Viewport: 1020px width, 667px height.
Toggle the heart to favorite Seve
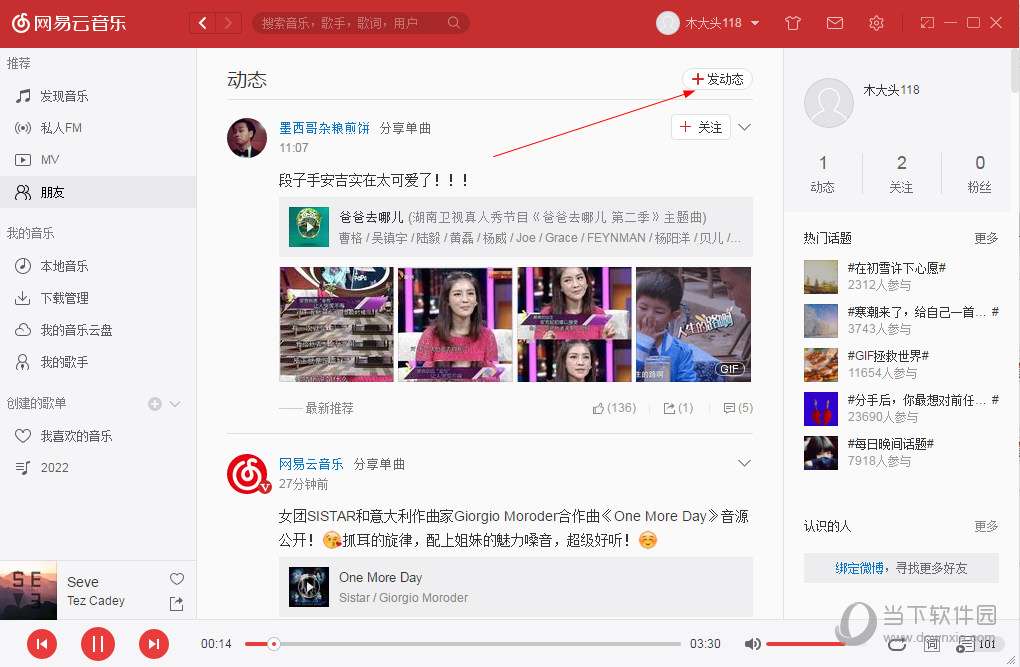tap(177, 578)
